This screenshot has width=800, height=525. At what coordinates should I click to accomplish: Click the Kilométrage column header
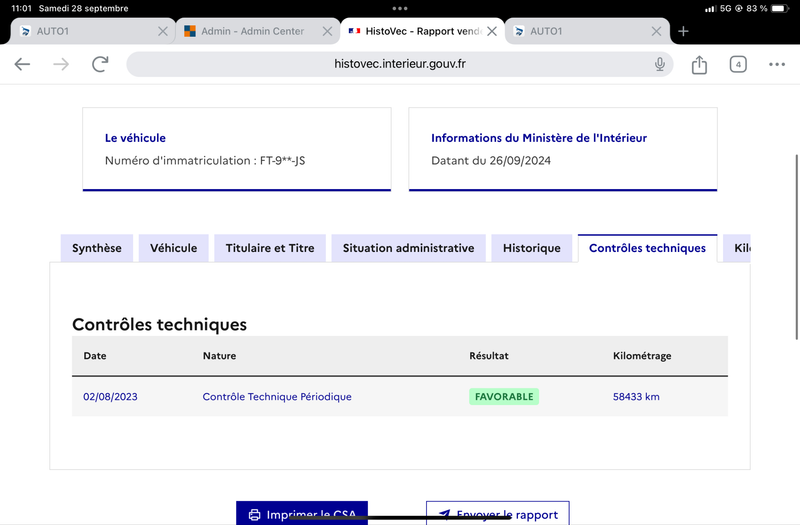point(642,356)
